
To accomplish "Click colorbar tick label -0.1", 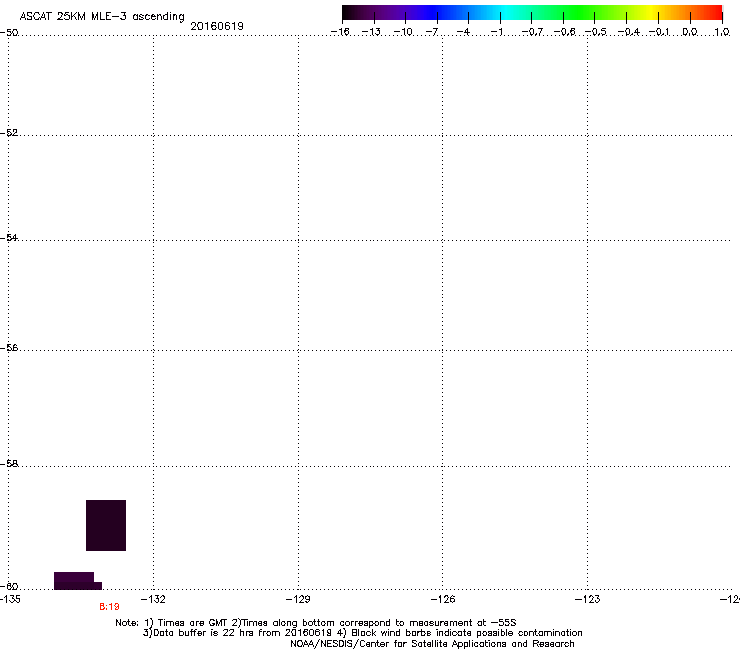I will 660,32.
